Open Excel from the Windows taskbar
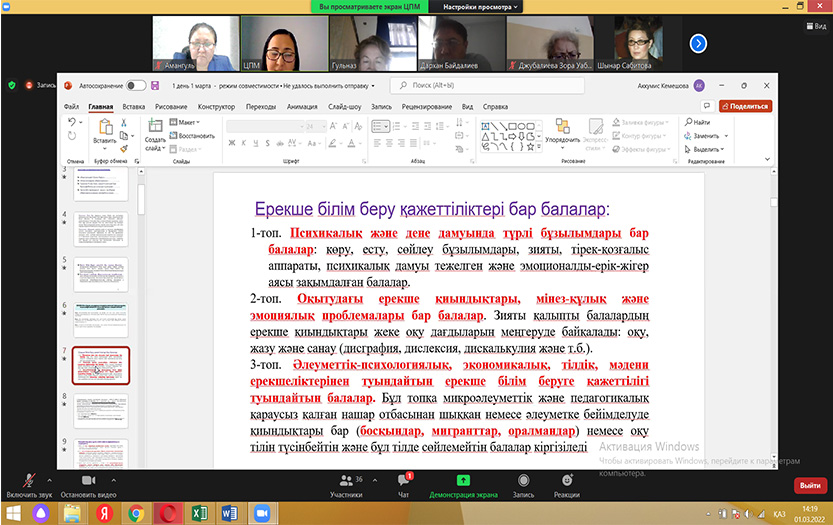The width and height of the screenshot is (833, 525). (199, 513)
